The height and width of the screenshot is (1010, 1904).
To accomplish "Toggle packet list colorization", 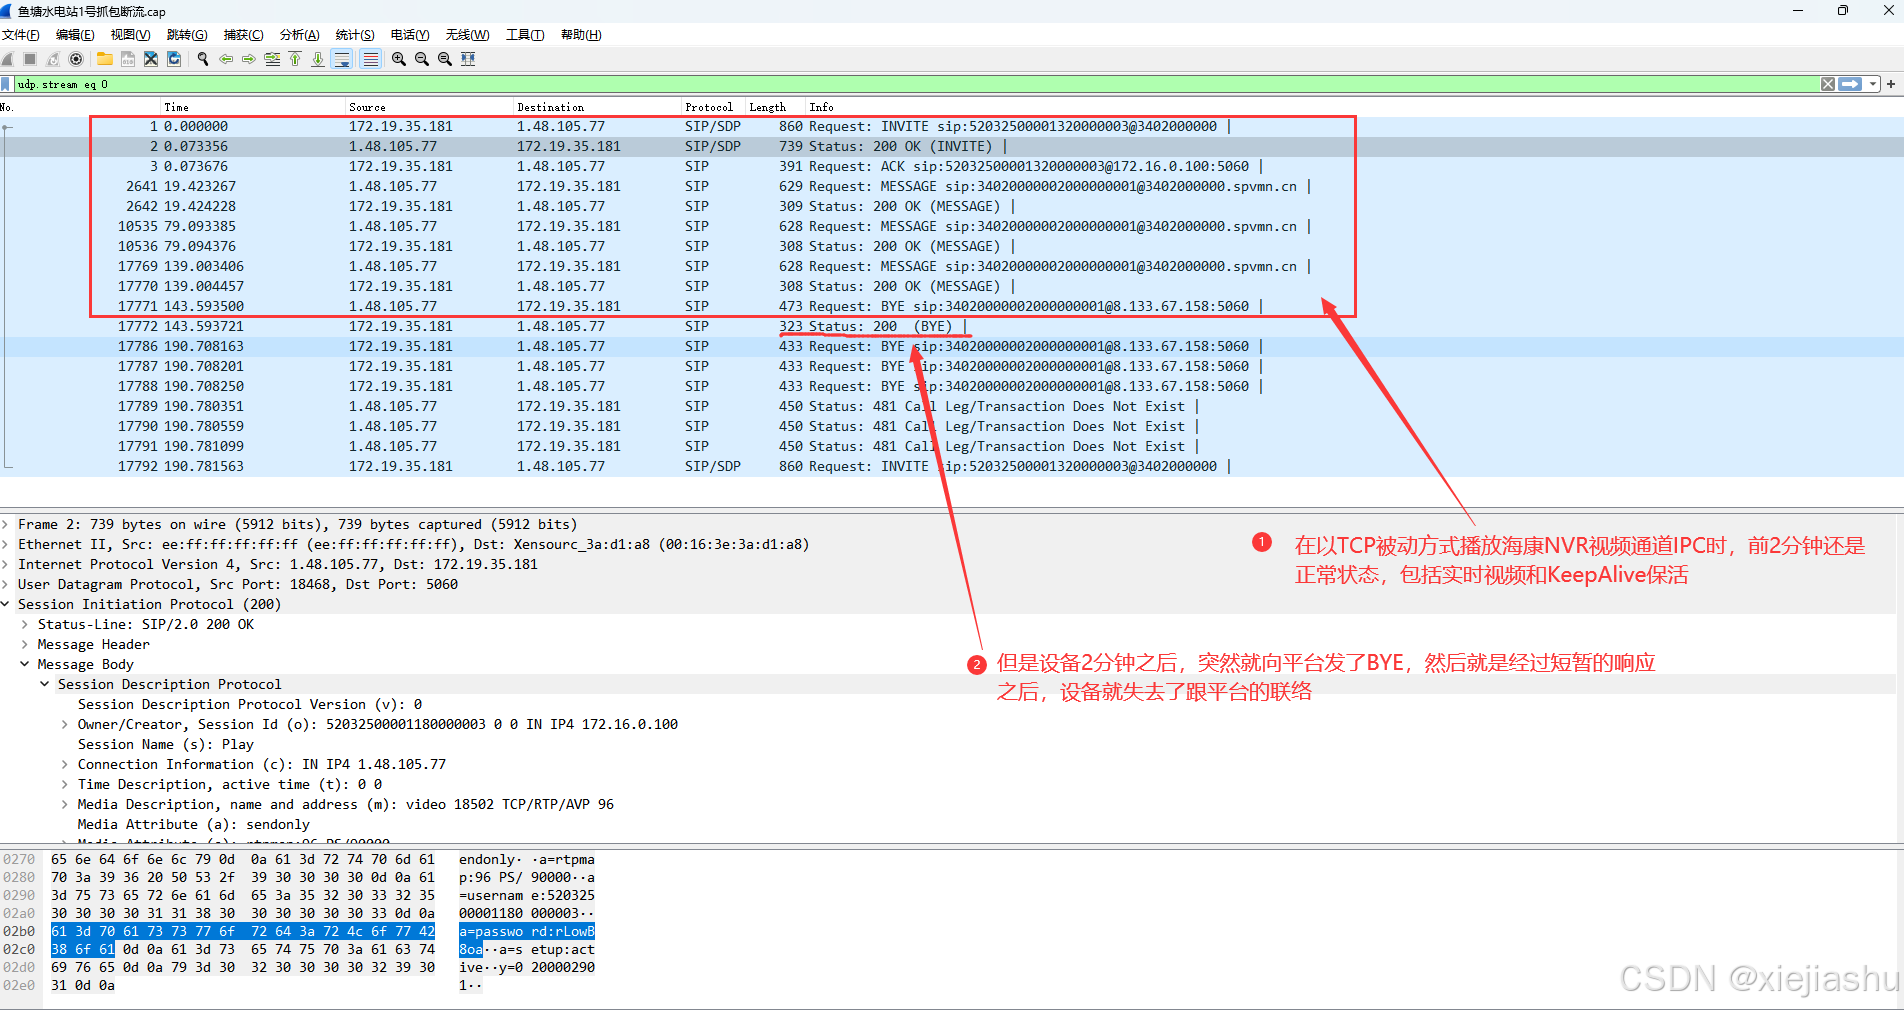I will coord(370,59).
